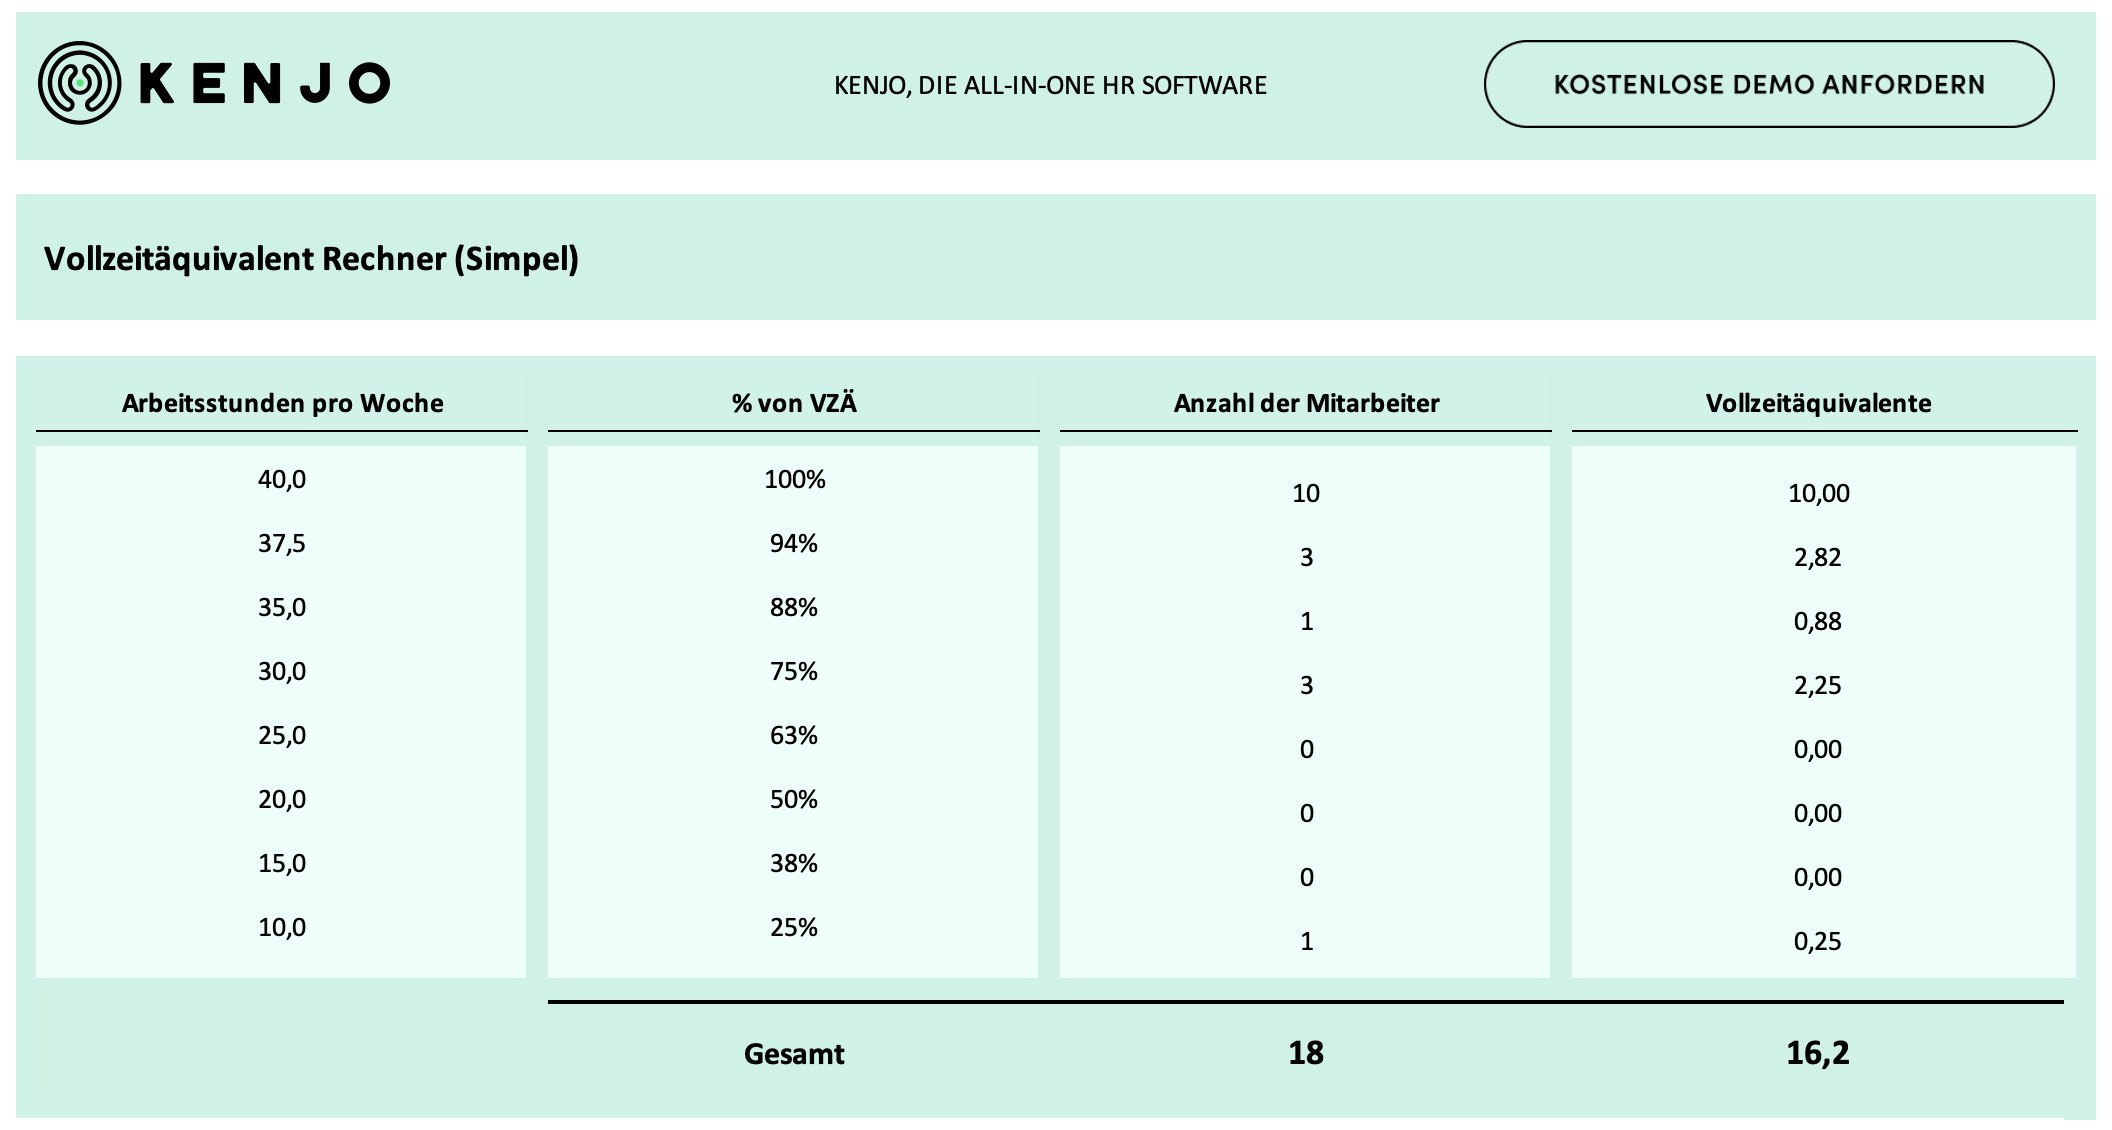Select the Vollzeitäquivalent Rechner (Simpel) title
This screenshot has width=2112, height=1130.
(x=311, y=259)
